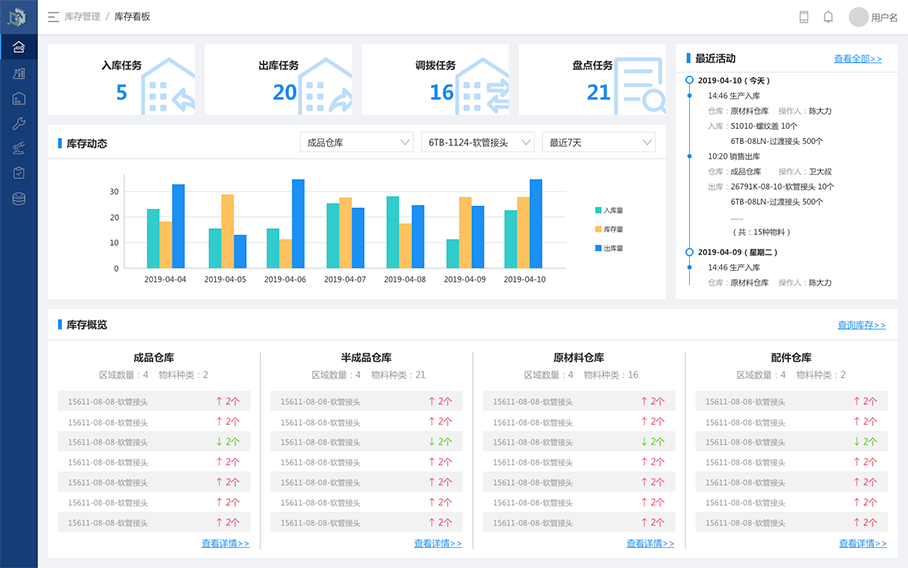Expand the 成品仓库 warehouse dropdown
The width and height of the screenshot is (908, 568).
[357, 142]
